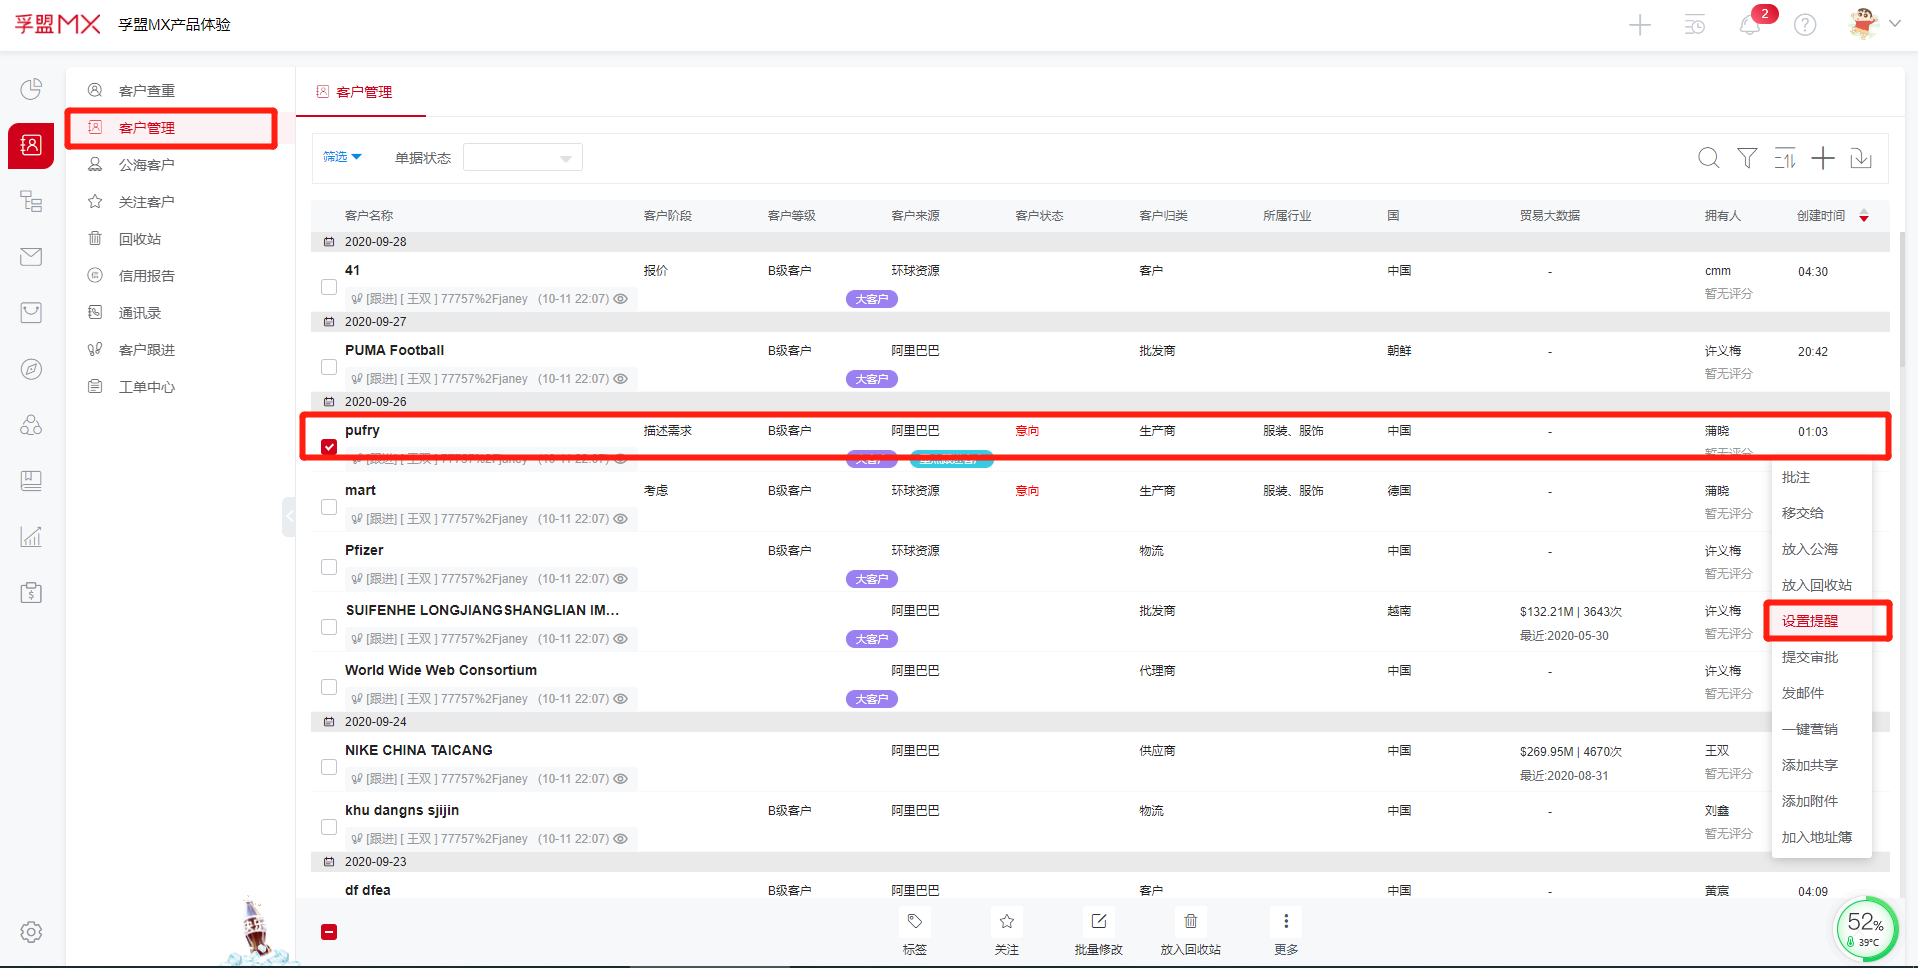Open the notification bell
Viewport: 1918px width, 968px height.
(x=1750, y=25)
